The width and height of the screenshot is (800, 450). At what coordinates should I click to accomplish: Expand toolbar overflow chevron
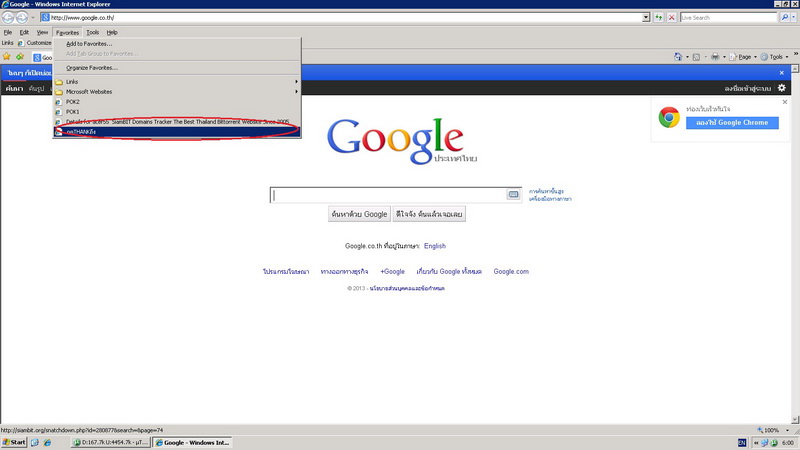(x=795, y=54)
